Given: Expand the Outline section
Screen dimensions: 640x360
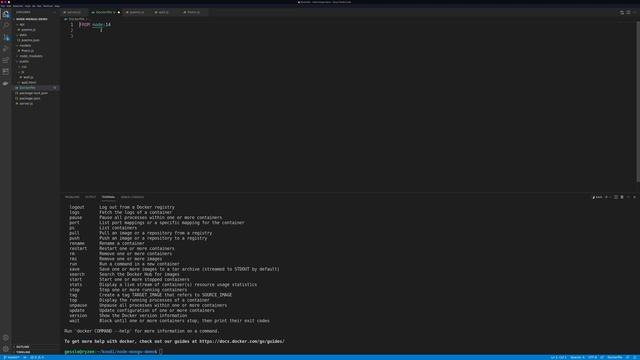Looking at the screenshot, I should click(x=22, y=347).
